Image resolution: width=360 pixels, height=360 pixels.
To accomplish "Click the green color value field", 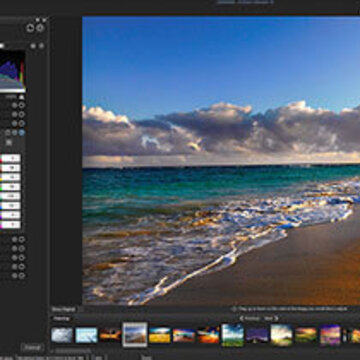I will (x=11, y=187).
